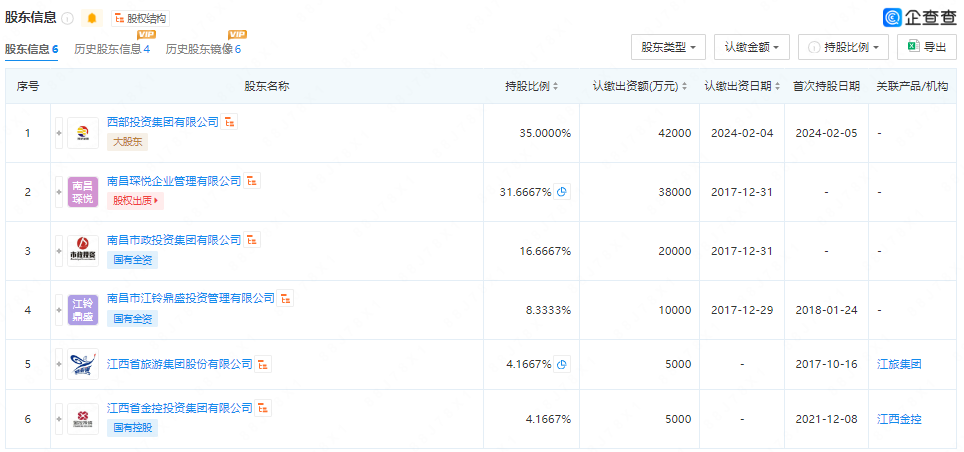Click the 2018-01-24 date cell
The height and width of the screenshot is (452, 964).
[826, 310]
